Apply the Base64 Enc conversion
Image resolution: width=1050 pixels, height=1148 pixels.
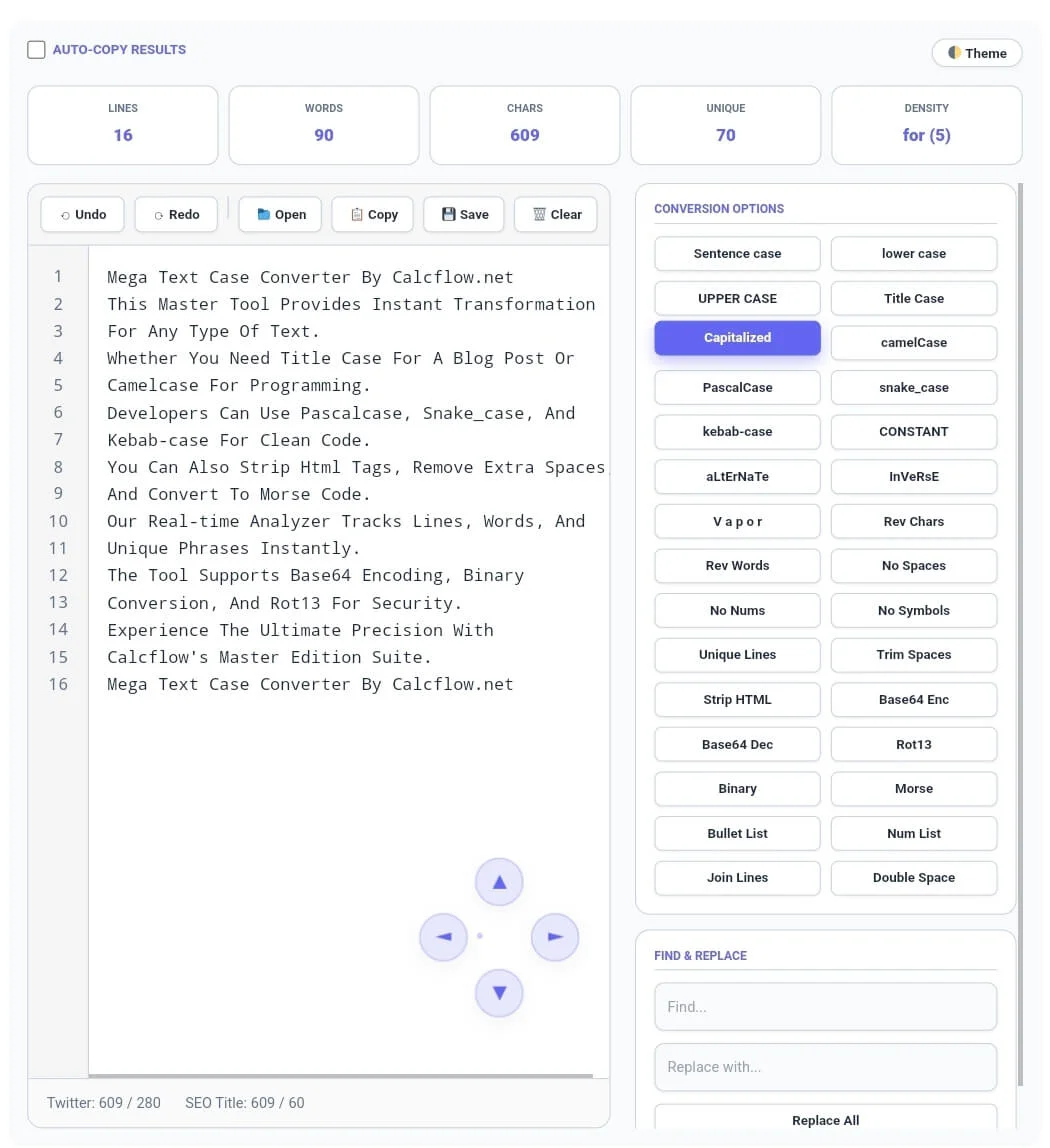(x=913, y=699)
